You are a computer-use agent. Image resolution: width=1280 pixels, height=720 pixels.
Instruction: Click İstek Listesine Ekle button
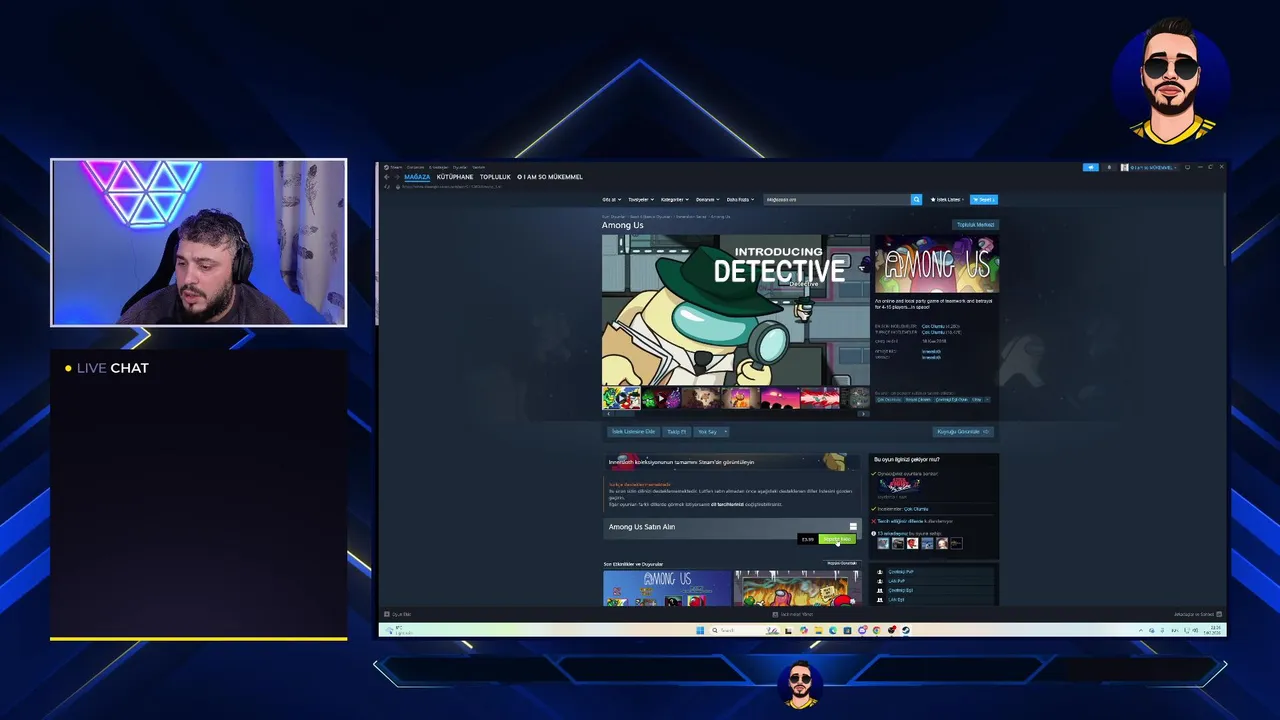[x=633, y=432]
